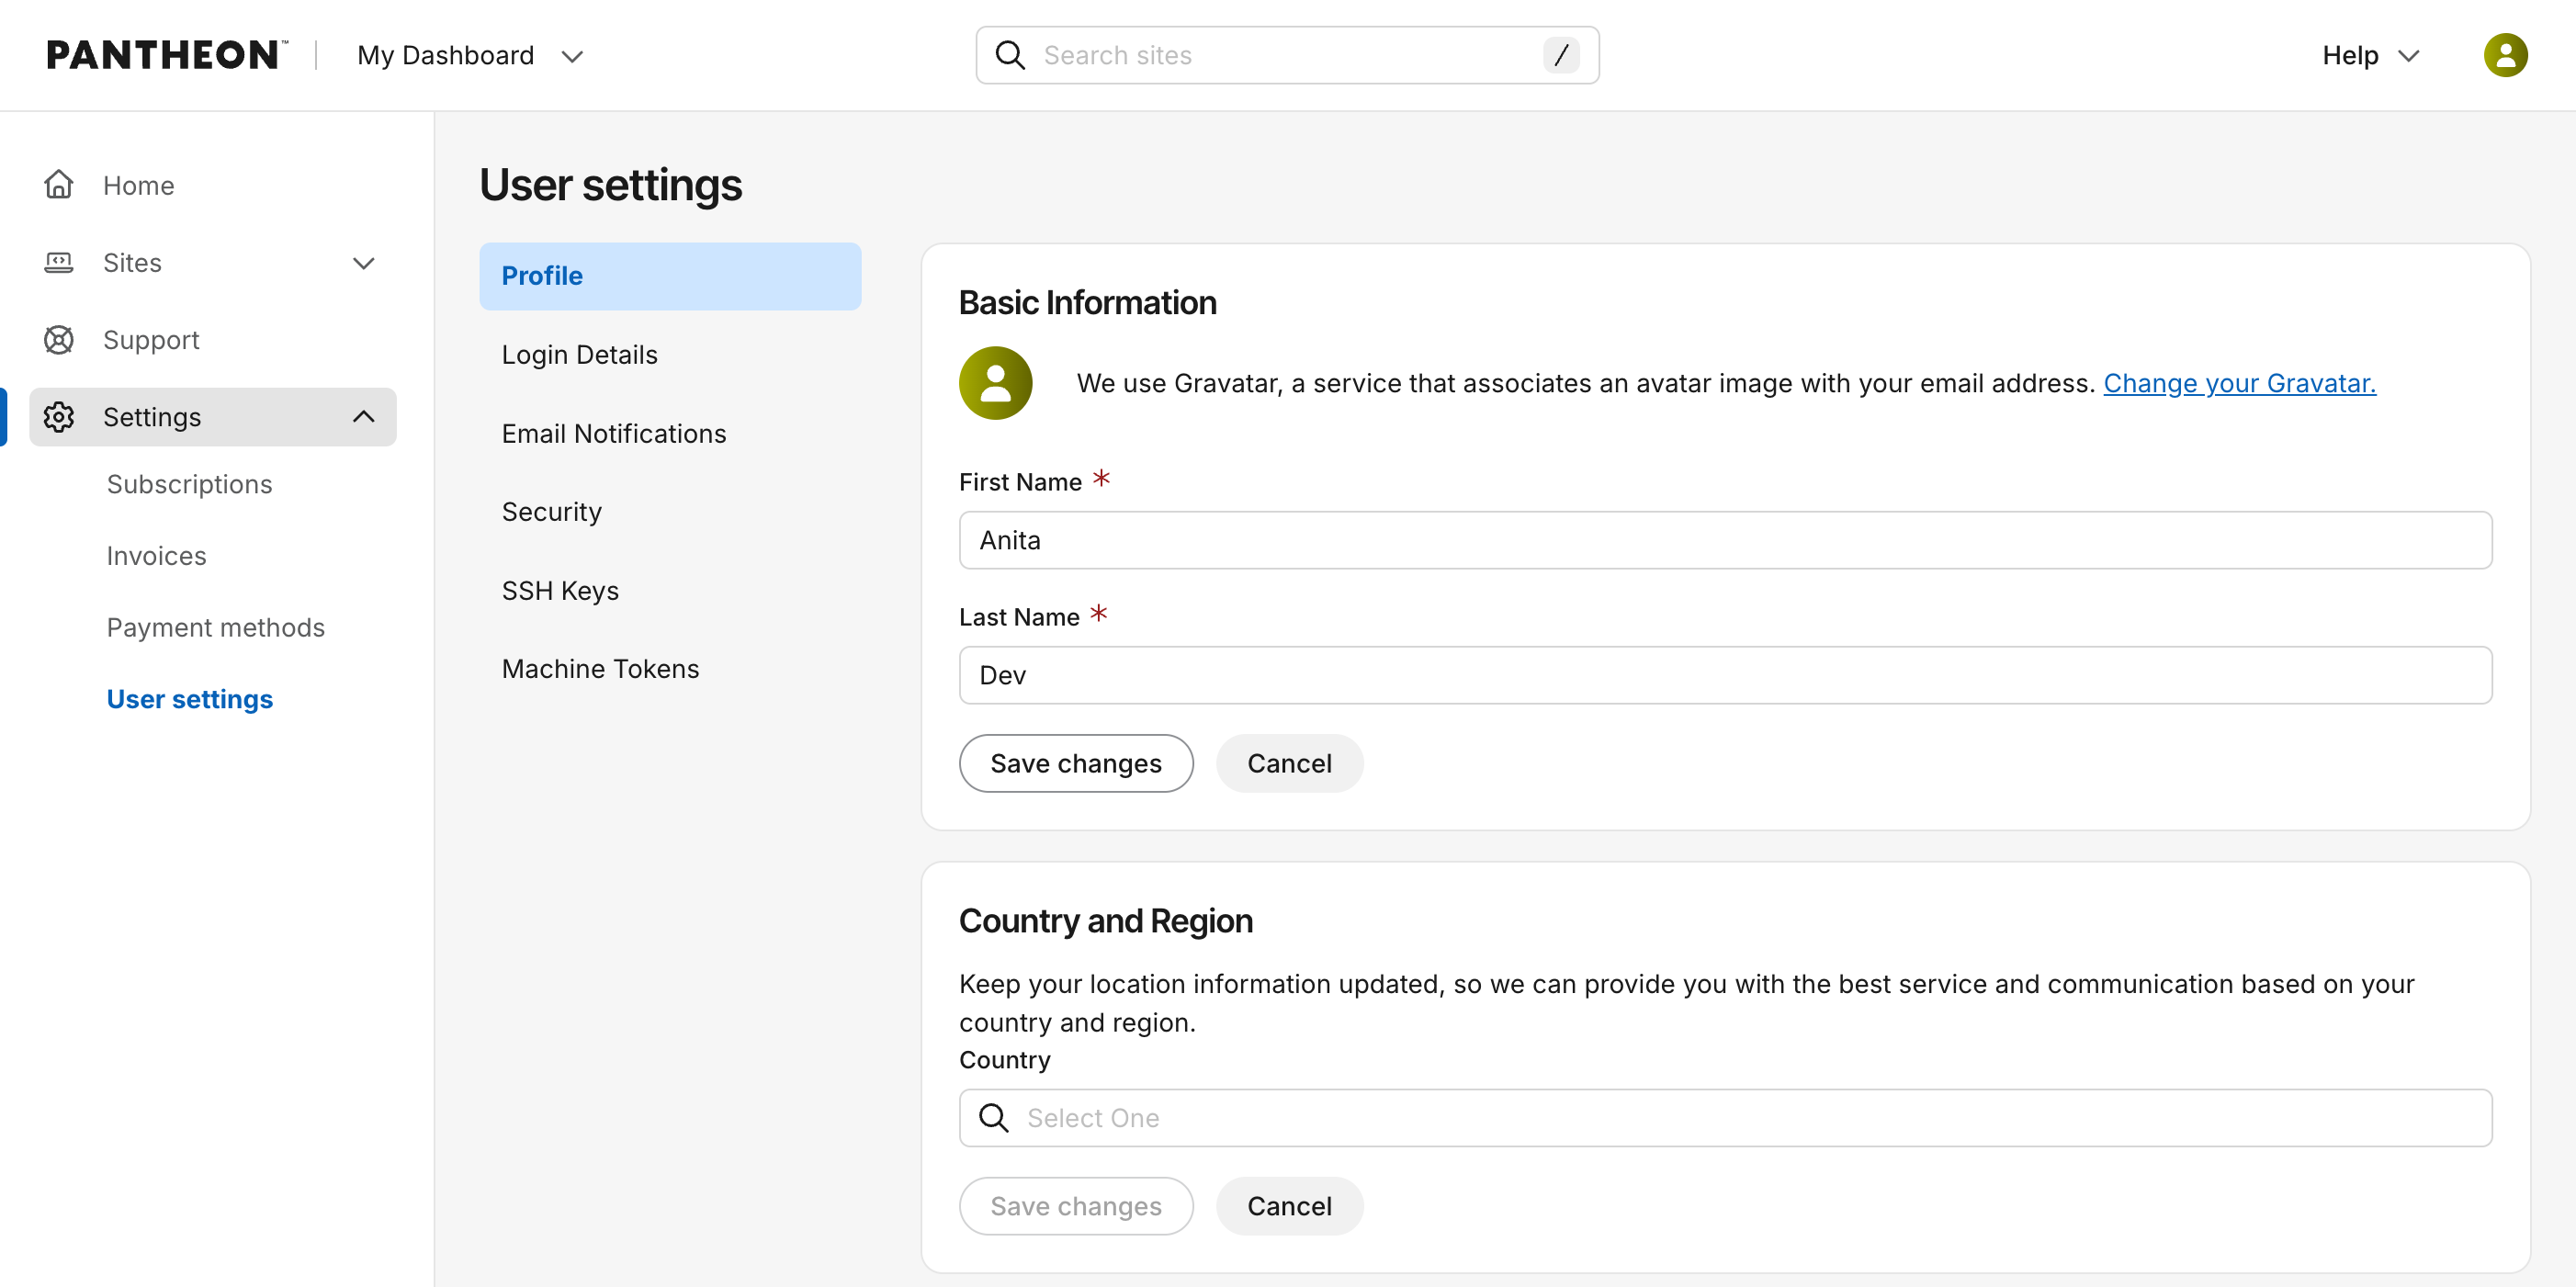Expand the Help menu
The width and height of the screenshot is (2576, 1287).
(x=2371, y=55)
